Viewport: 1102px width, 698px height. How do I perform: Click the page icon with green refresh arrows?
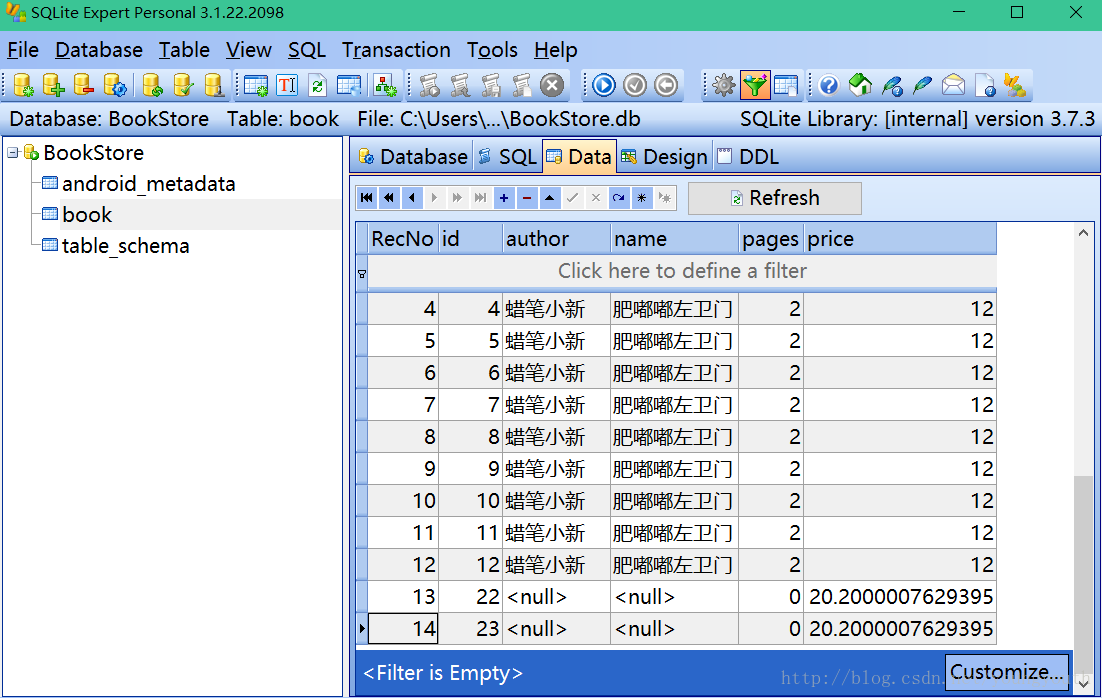point(318,86)
